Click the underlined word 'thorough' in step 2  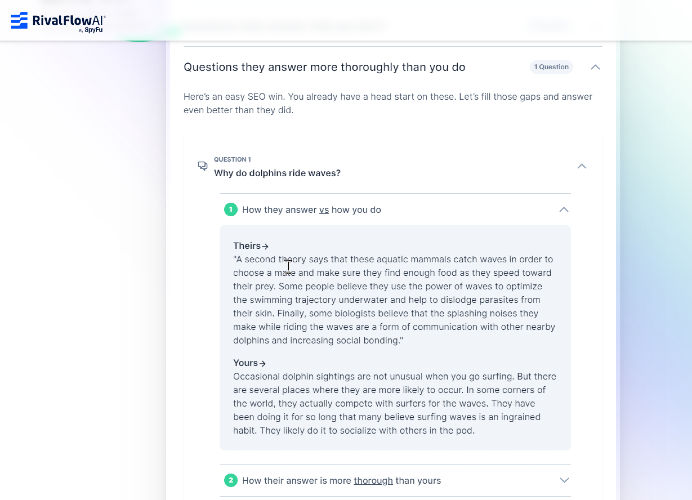[373, 481]
